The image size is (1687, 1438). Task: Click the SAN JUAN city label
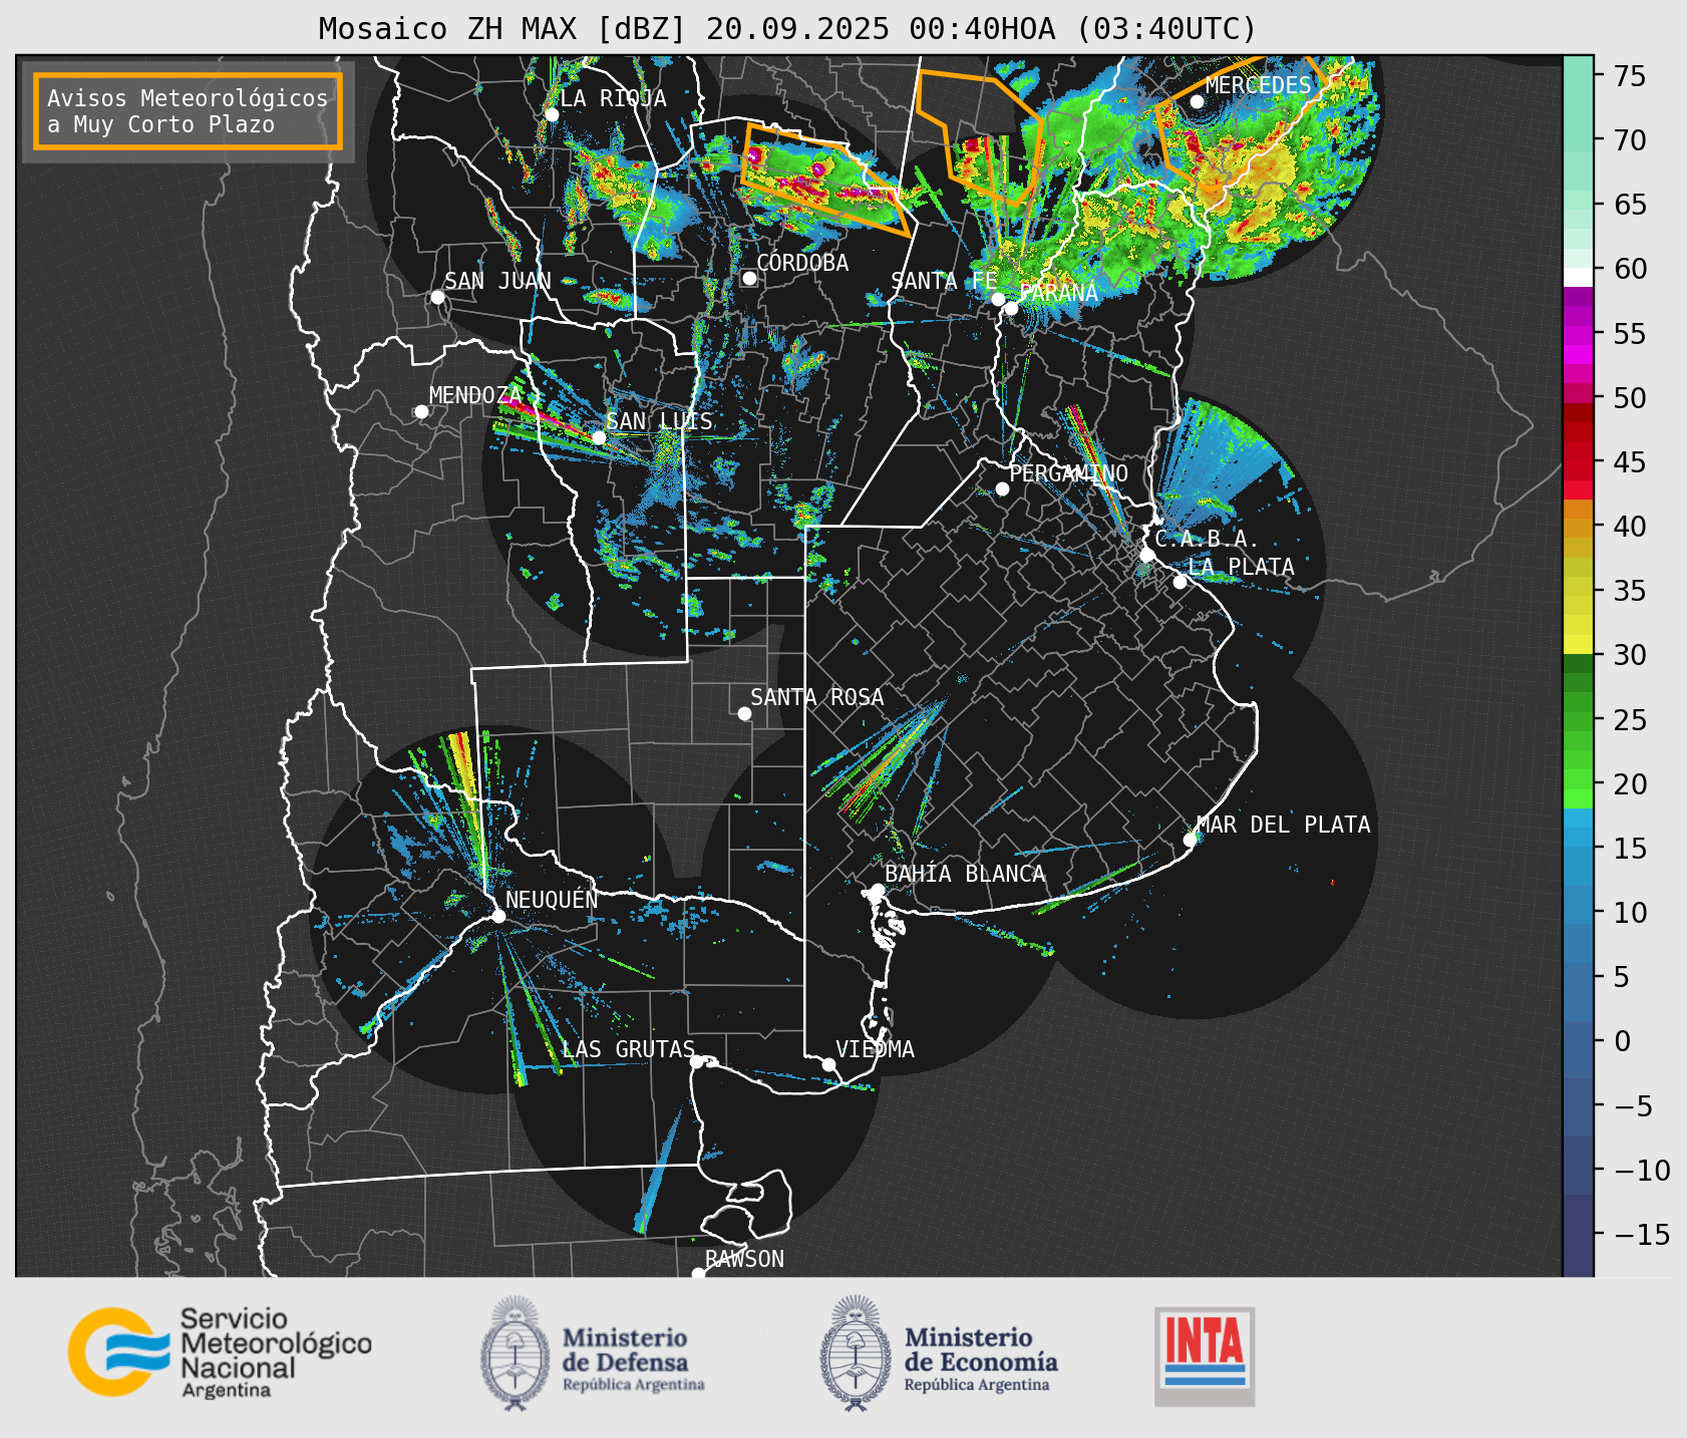[x=498, y=281]
